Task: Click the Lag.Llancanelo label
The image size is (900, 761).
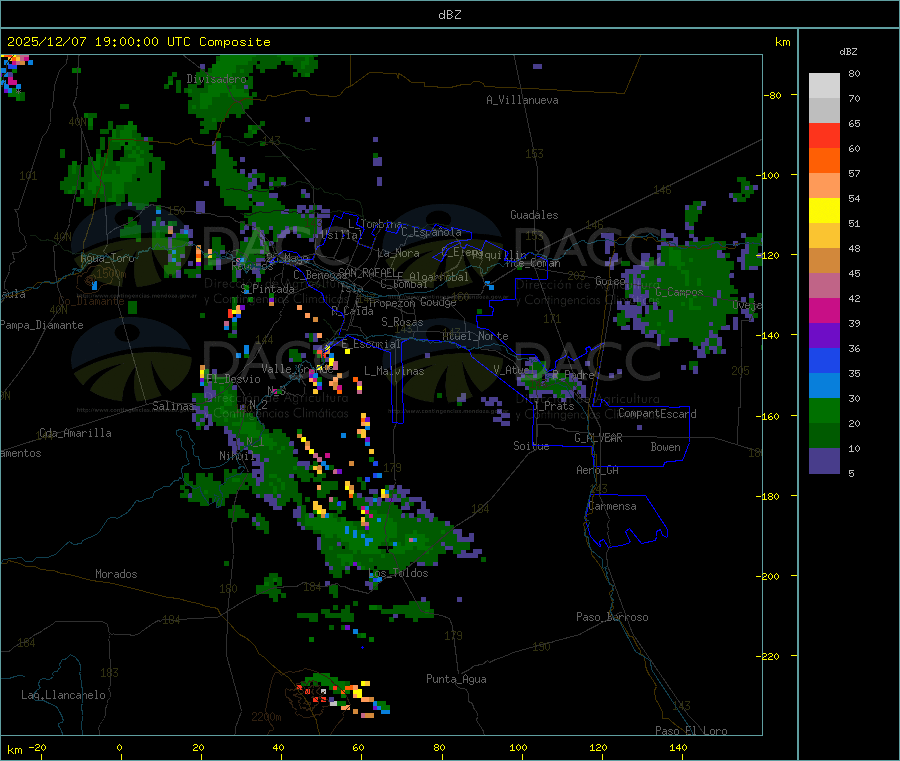Action: (x=63, y=695)
